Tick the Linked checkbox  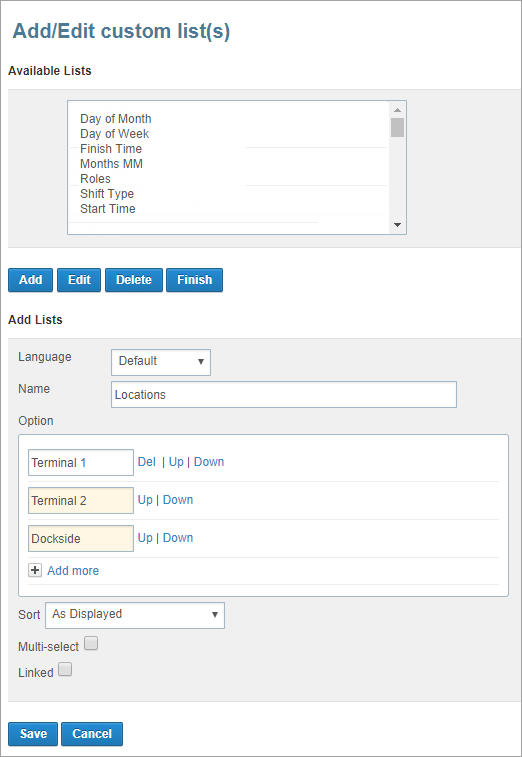pyautogui.click(x=65, y=670)
